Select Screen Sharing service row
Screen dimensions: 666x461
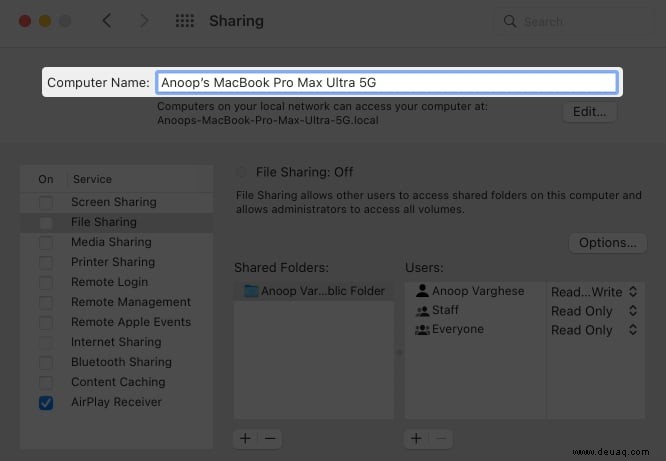coord(116,202)
